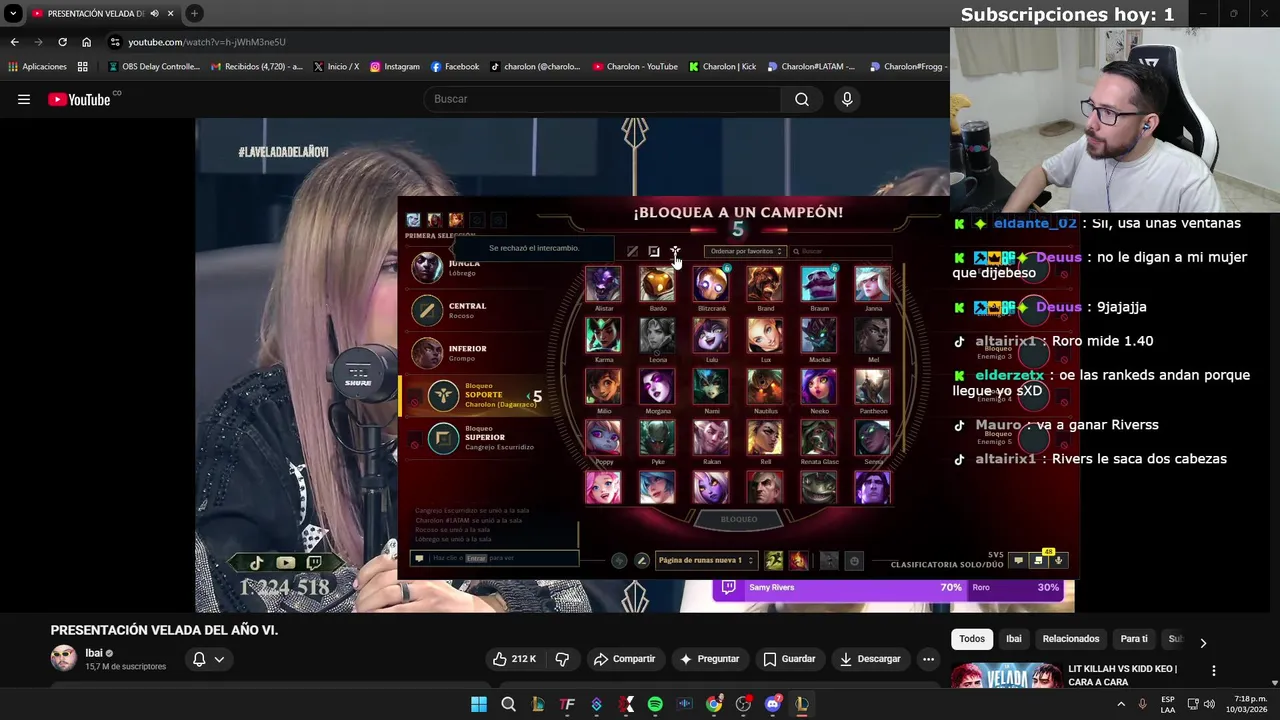Image resolution: width=1280 pixels, height=720 pixels.
Task: Open the Windows Start menu
Action: (479, 704)
